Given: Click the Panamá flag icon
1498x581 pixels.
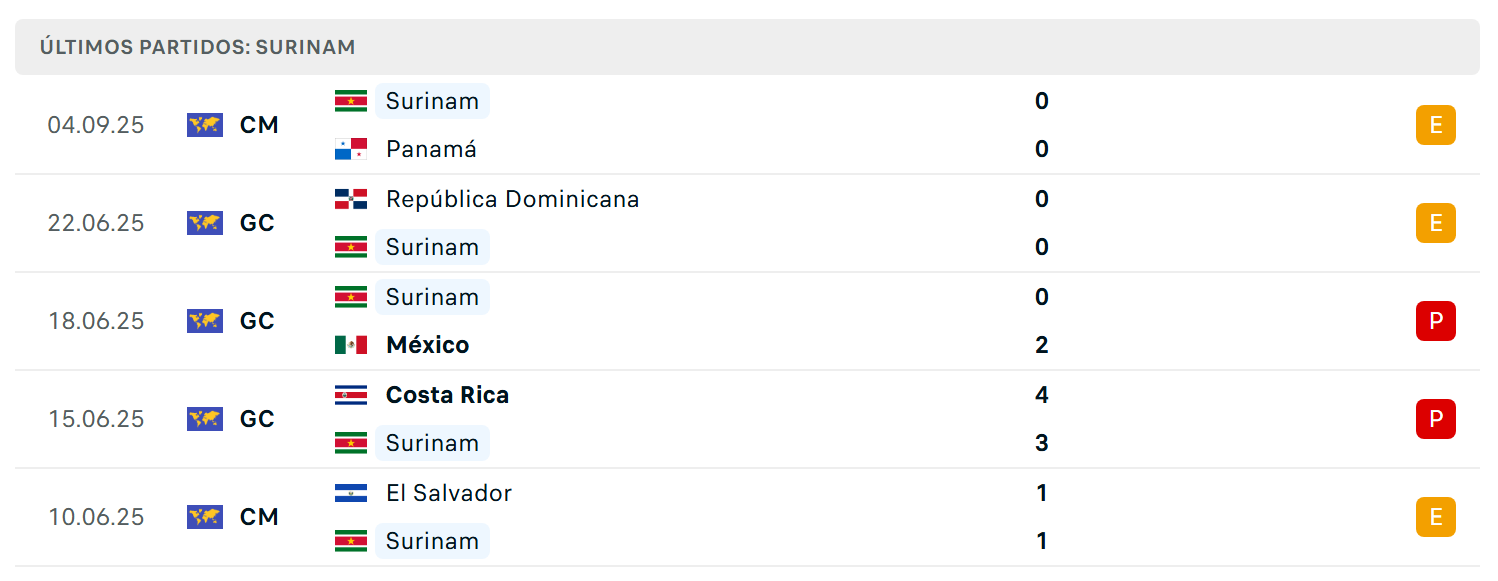Looking at the screenshot, I should click(351, 149).
